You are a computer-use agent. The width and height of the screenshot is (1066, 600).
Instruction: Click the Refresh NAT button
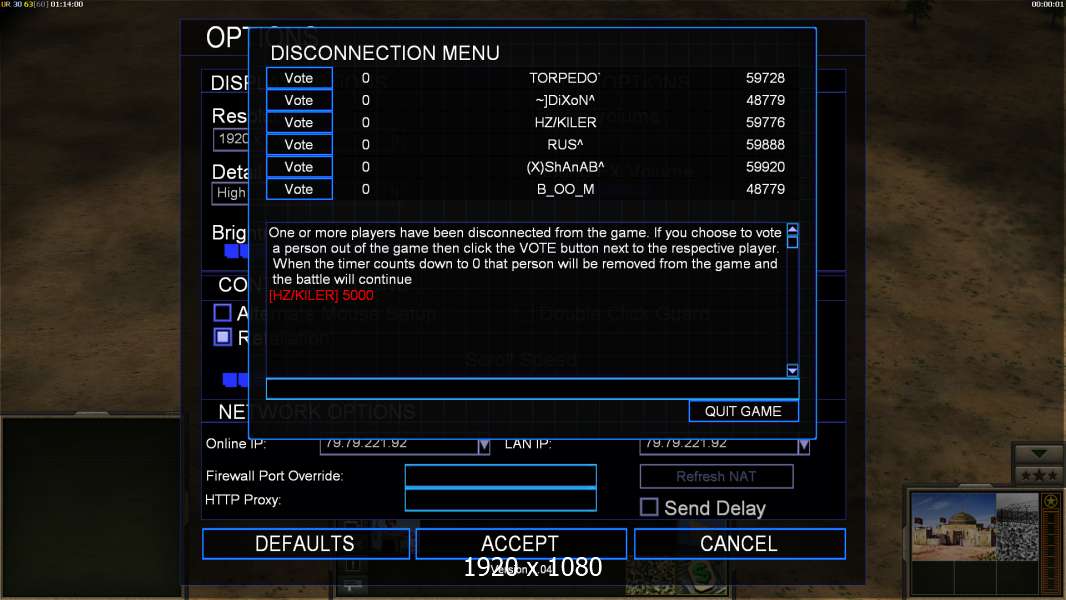click(716, 476)
